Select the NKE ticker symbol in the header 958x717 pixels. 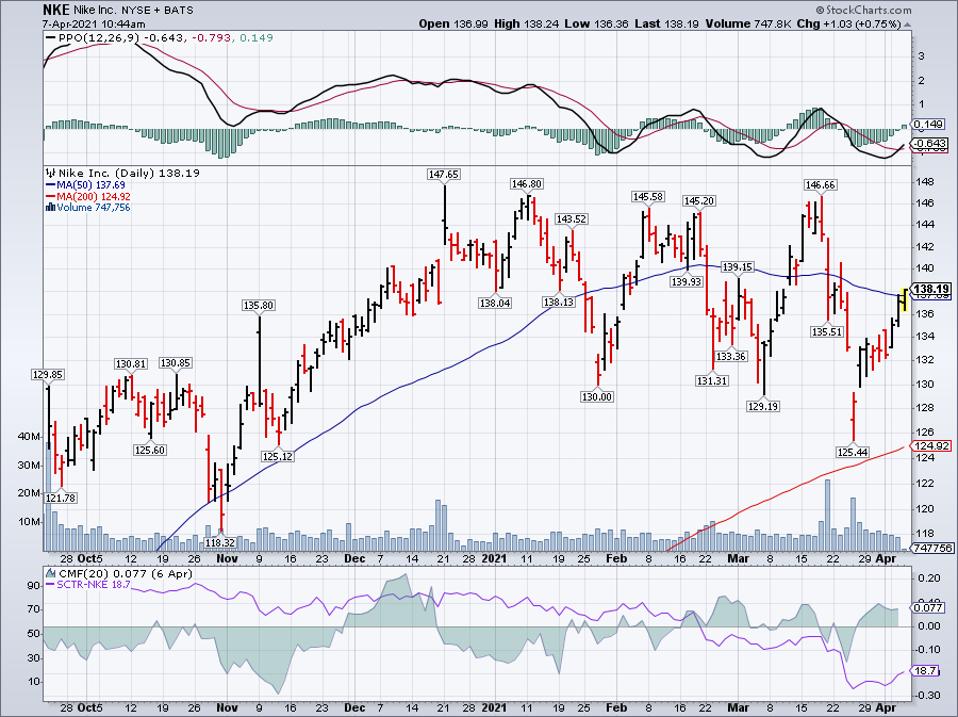pos(56,10)
